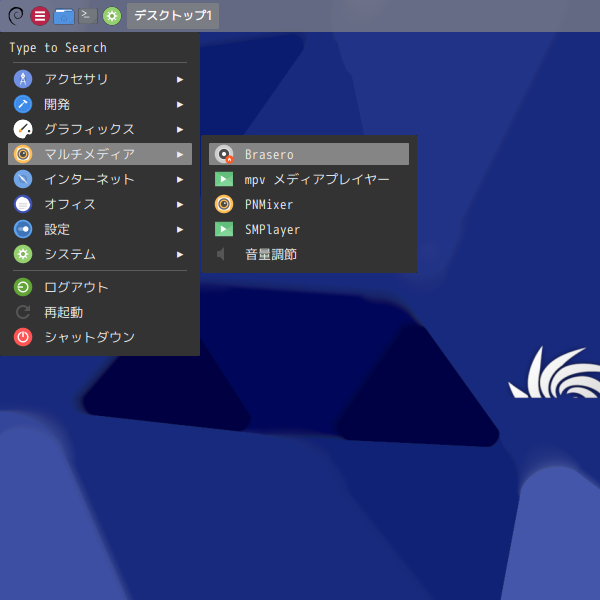Click the マルチメディア category icon
The image size is (600, 600).
click(x=23, y=154)
